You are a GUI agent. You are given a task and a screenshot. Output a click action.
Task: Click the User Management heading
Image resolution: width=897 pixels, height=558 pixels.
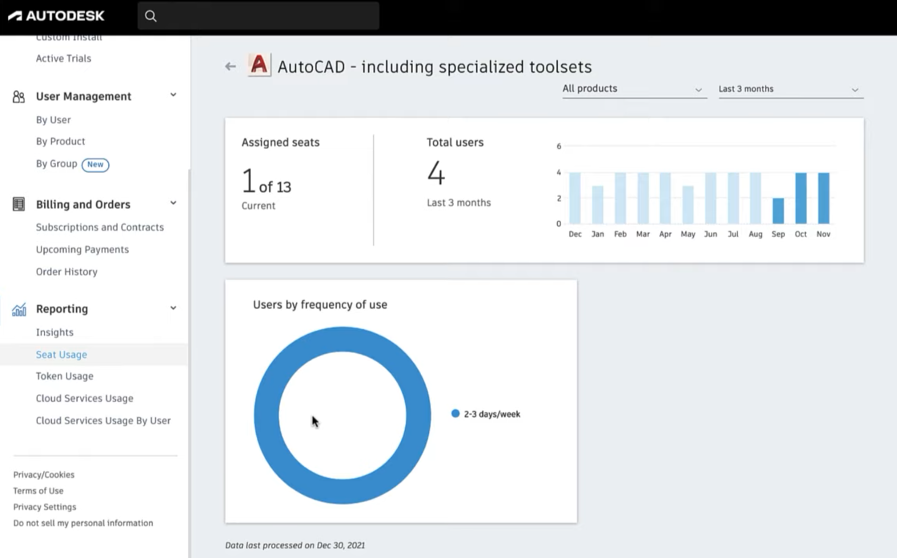[84, 96]
